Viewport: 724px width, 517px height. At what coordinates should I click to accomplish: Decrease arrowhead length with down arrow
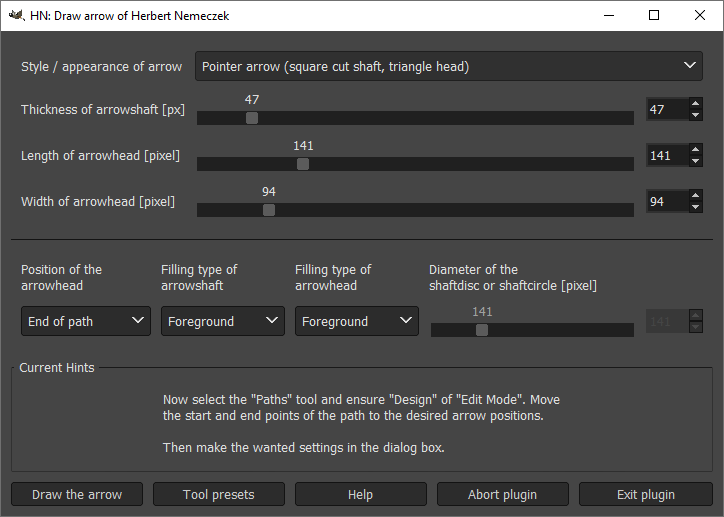(x=695, y=161)
